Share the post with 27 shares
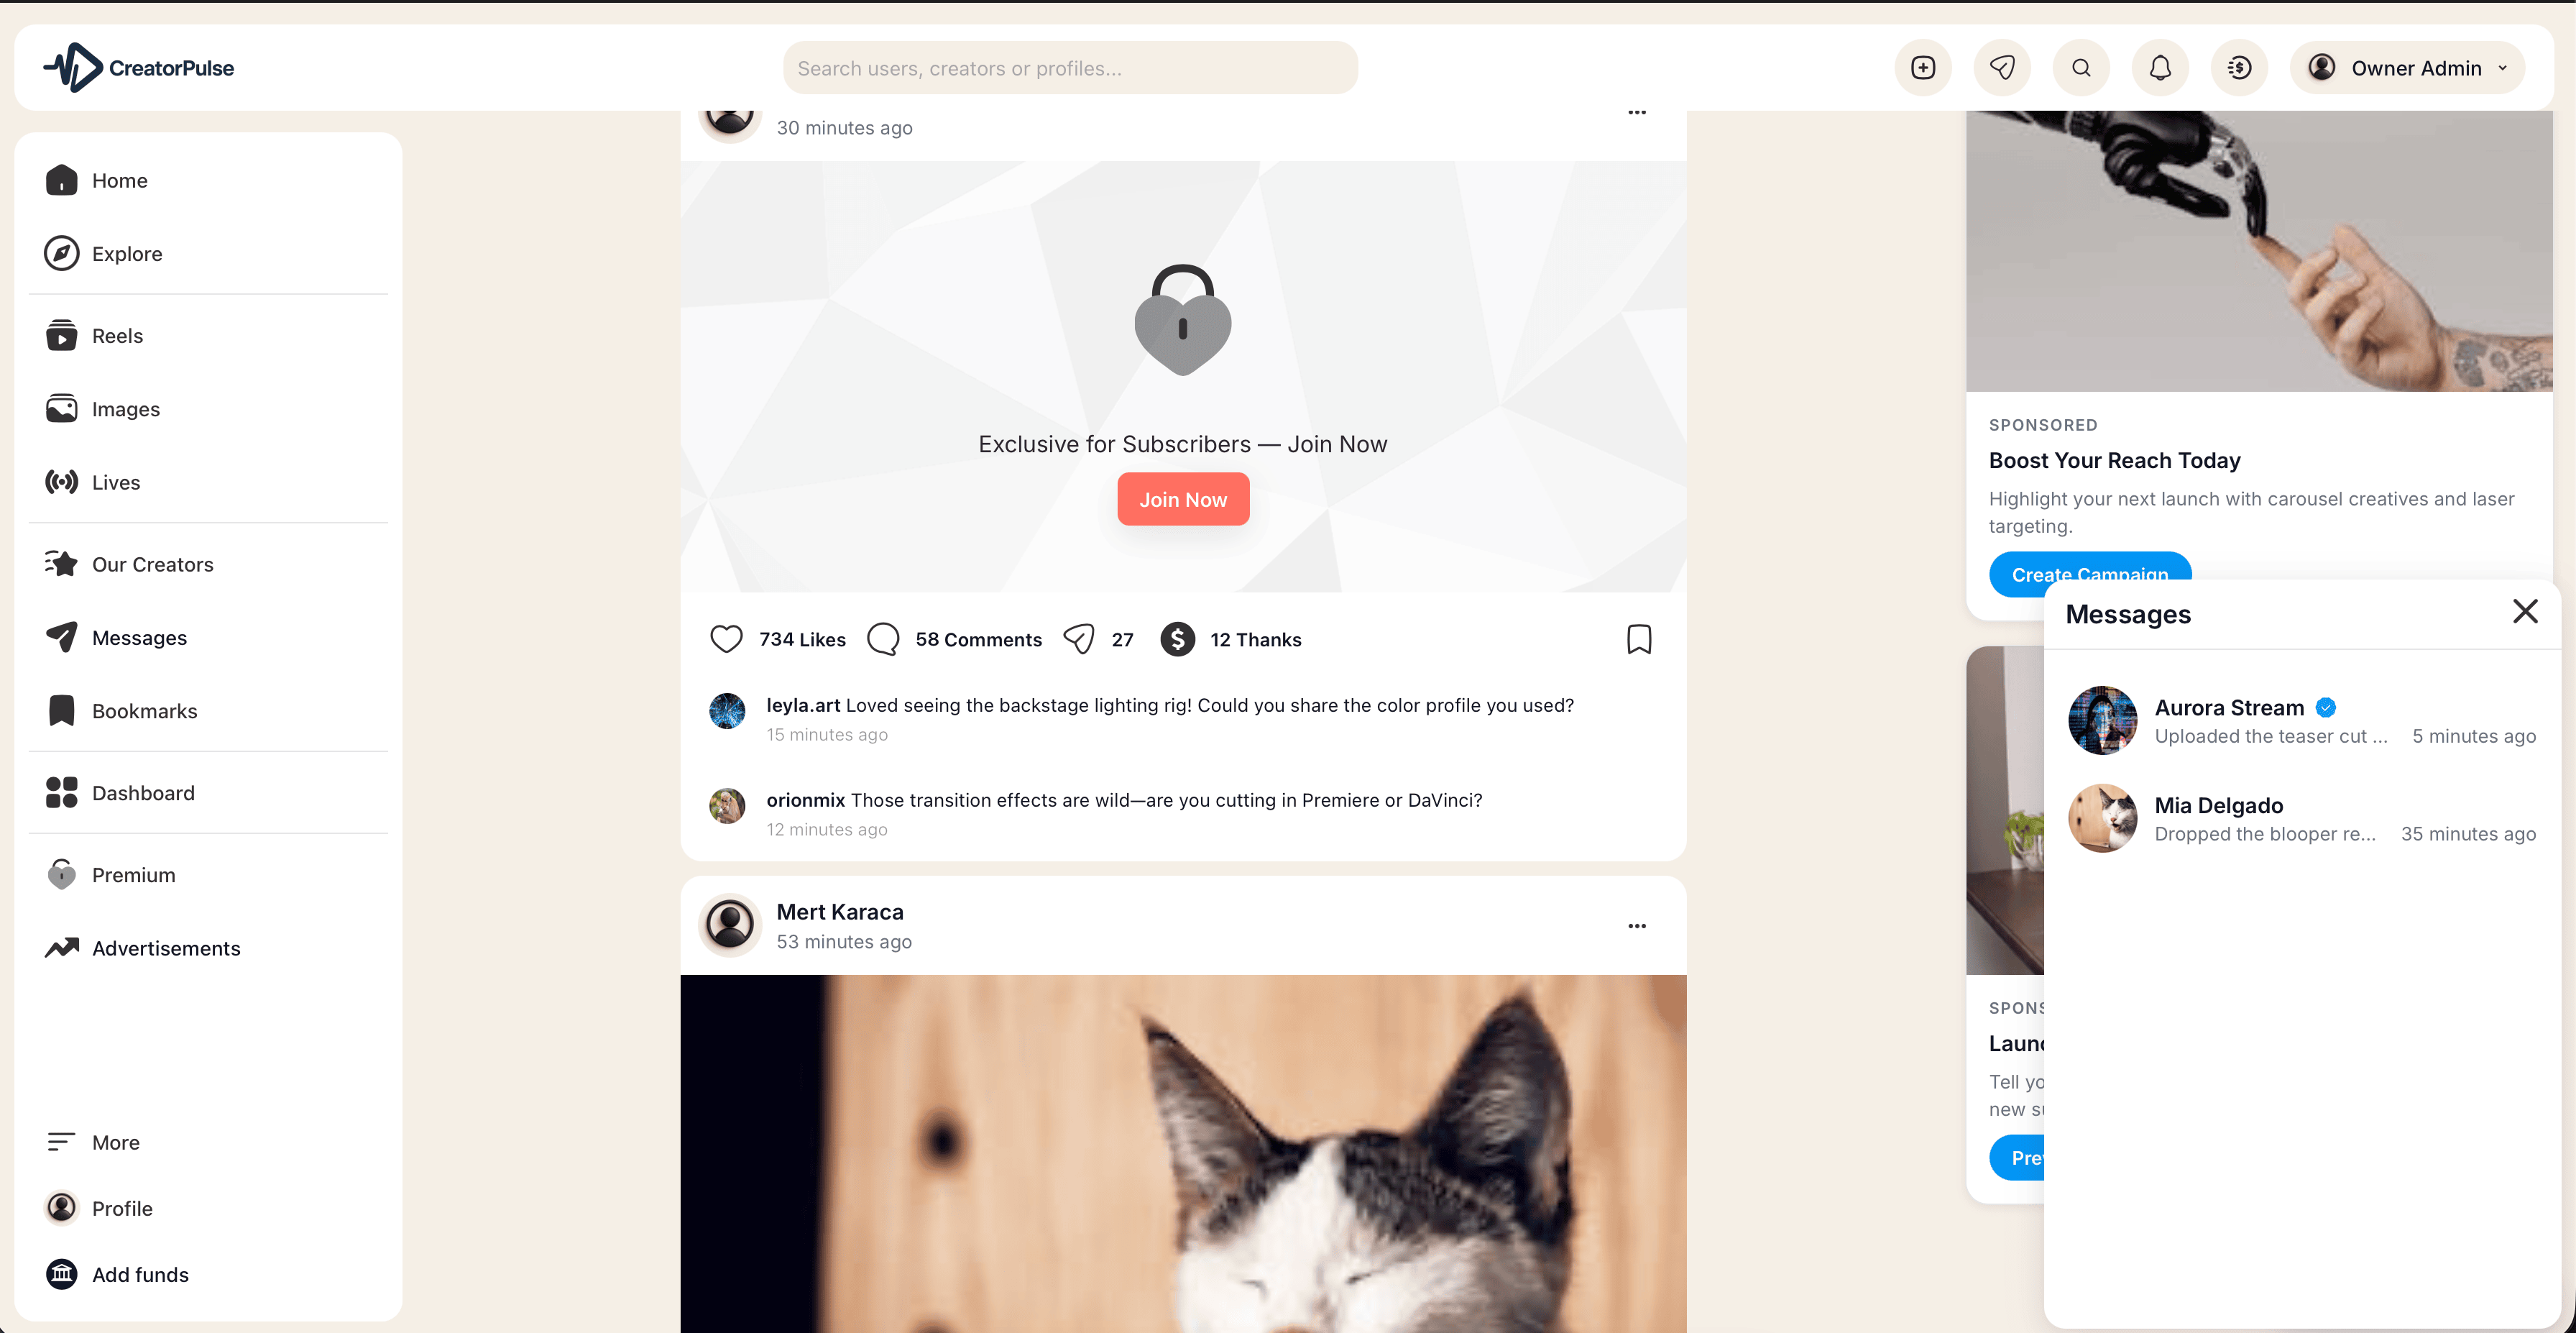The image size is (2576, 1333). (1078, 639)
